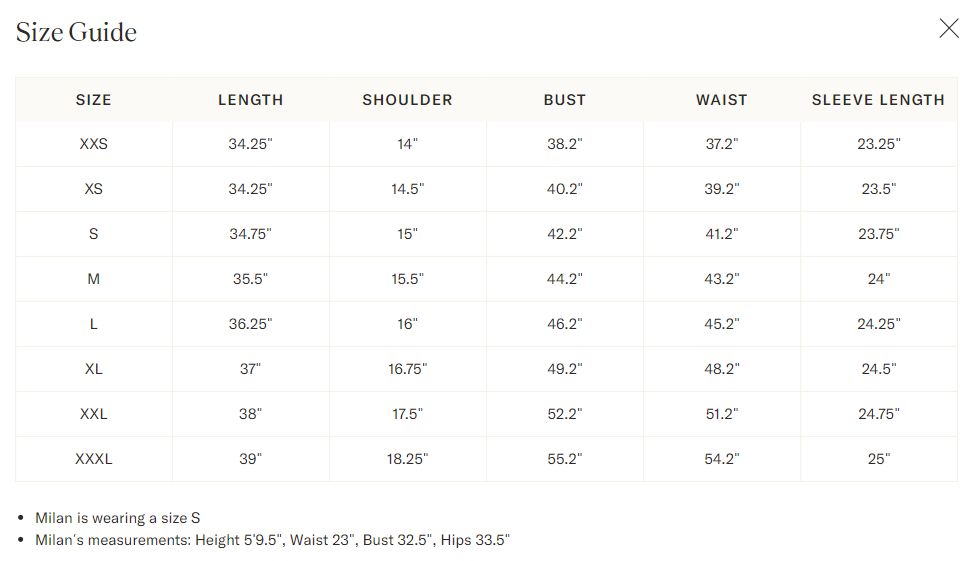This screenshot has height=561, width=972.
Task: Click the 'Milan is wearing a size S' note
Action: click(x=118, y=518)
